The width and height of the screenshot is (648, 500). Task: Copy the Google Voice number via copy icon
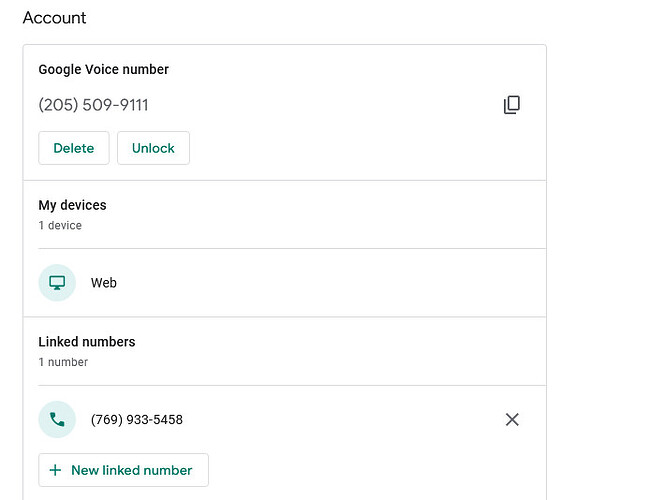512,105
